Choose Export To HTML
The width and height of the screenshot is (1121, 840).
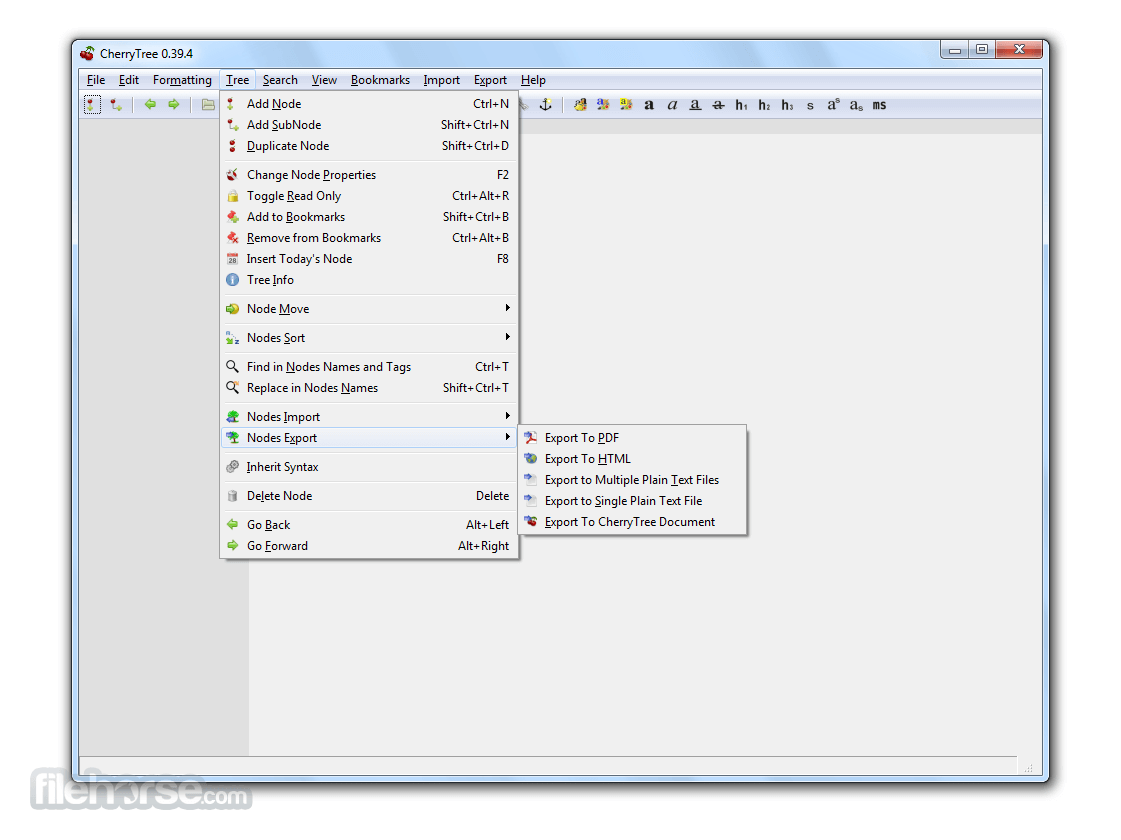[632, 459]
